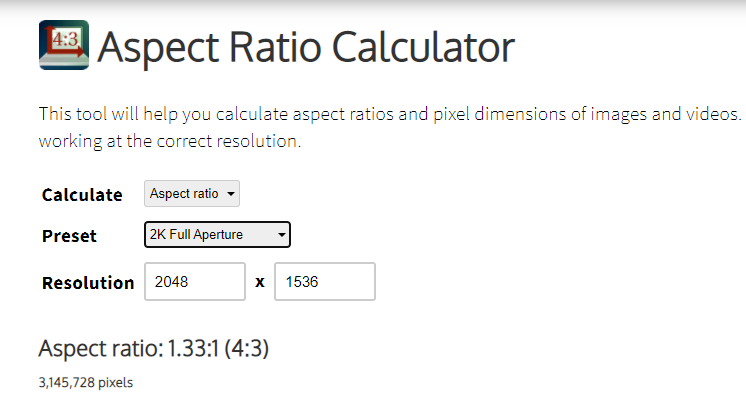Select the height field showing 1536
The width and height of the screenshot is (746, 400).
pos(325,282)
